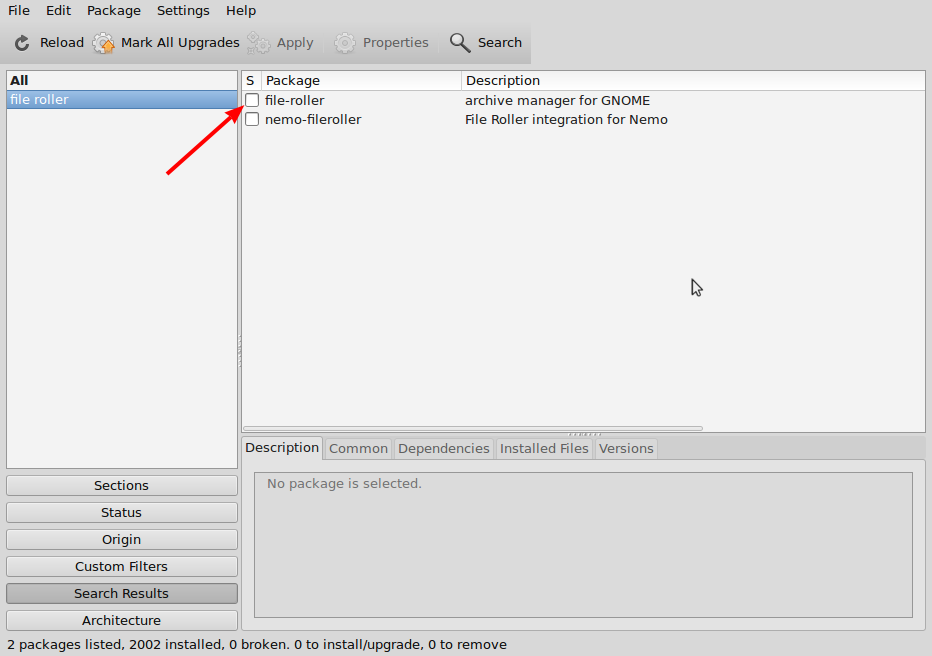Tick the nemo-fileroller status checkbox
Image resolution: width=932 pixels, height=656 pixels.
point(252,119)
